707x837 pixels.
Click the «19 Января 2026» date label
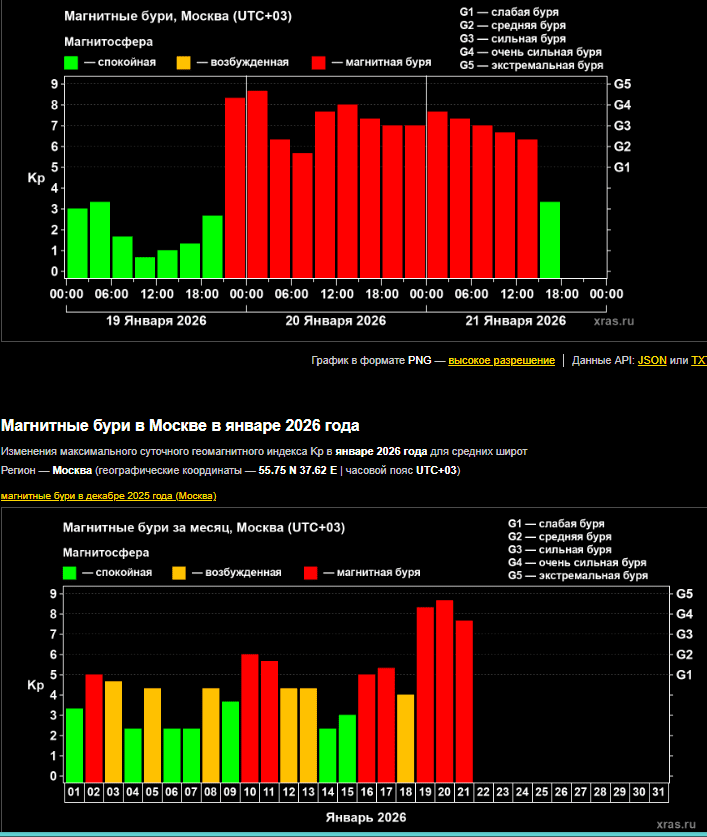(156, 321)
